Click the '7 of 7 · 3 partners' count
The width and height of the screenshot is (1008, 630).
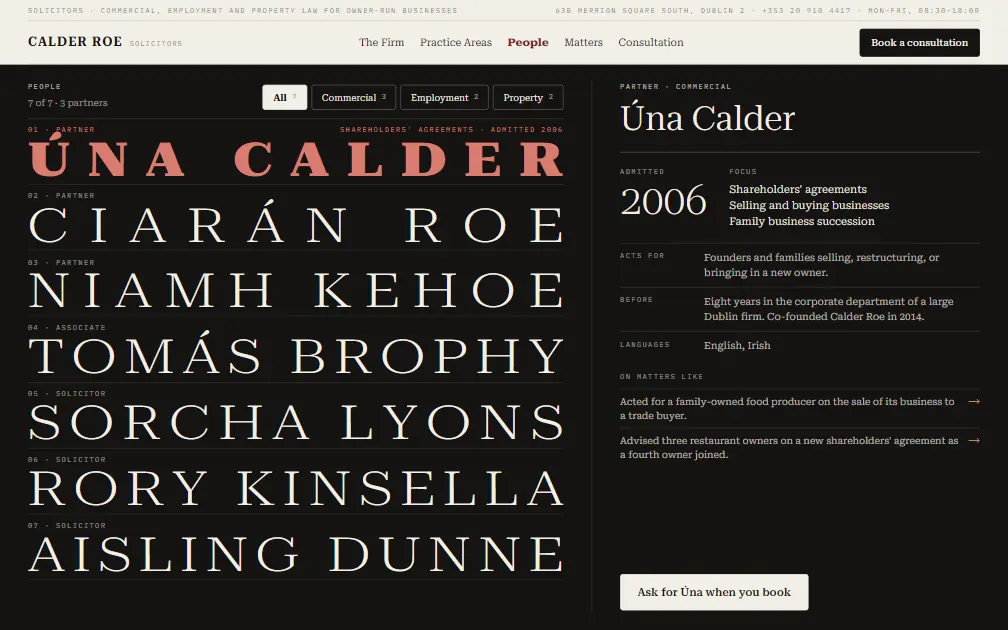pyautogui.click(x=68, y=103)
